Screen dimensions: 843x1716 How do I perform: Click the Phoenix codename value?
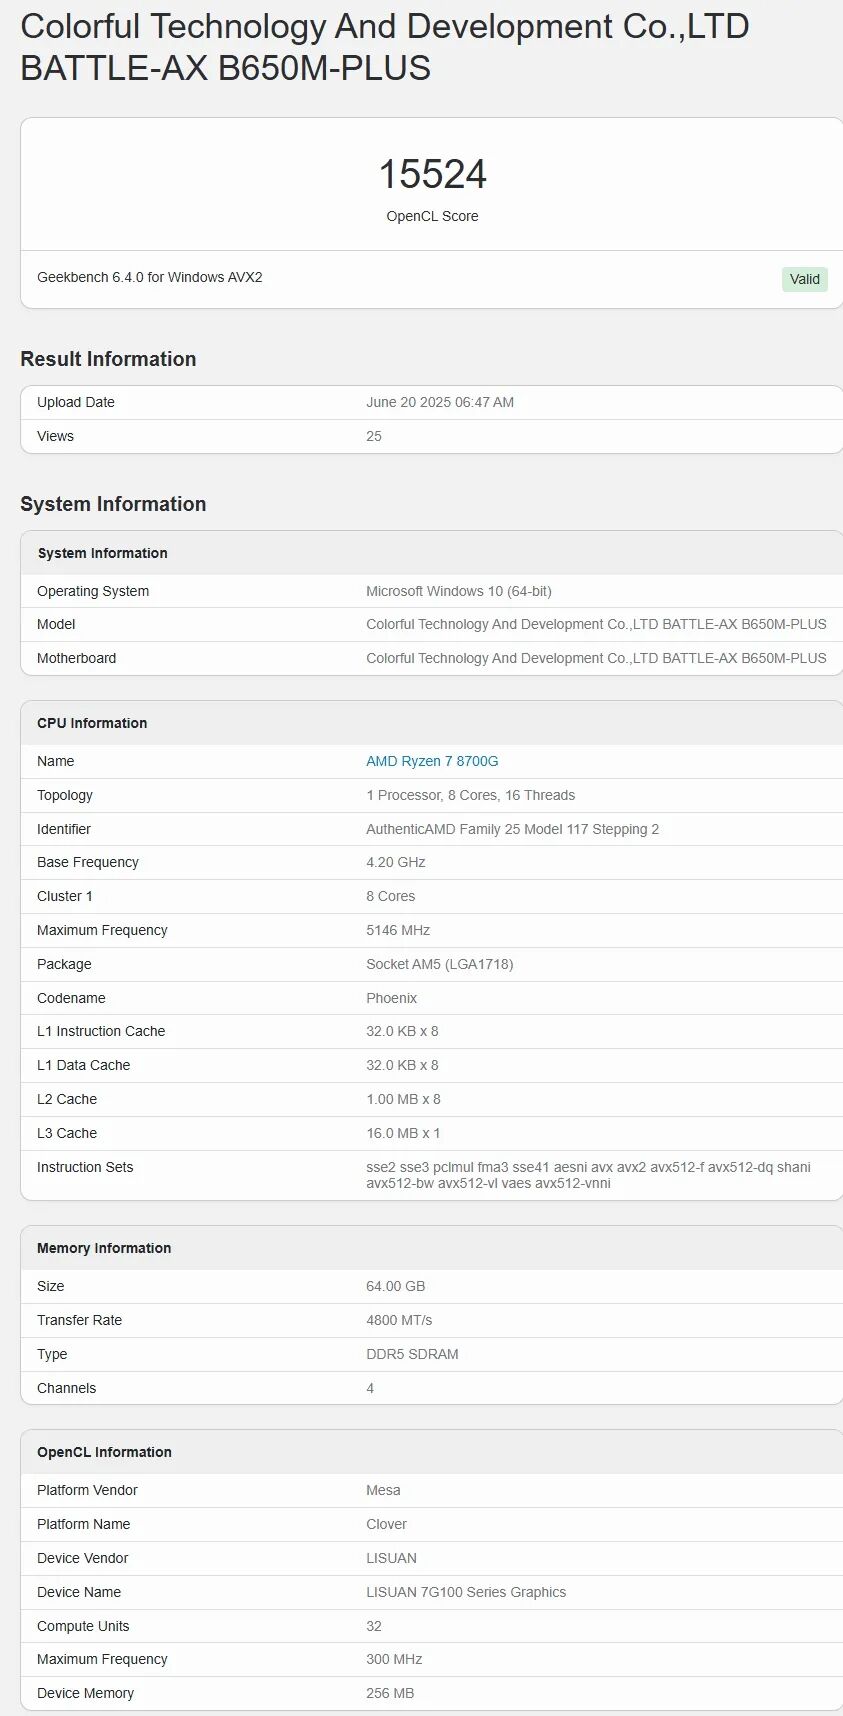tap(392, 998)
